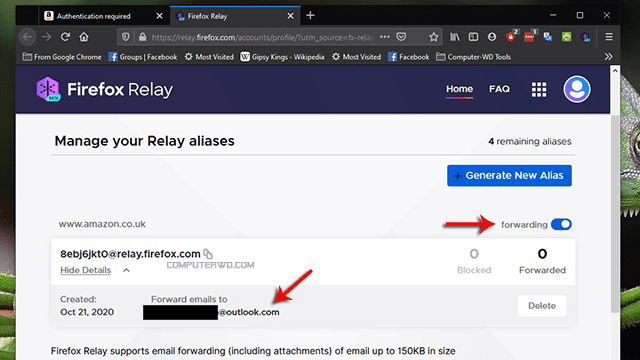Open the Groups | Facebook bookmark
The image size is (640, 360).
143,57
